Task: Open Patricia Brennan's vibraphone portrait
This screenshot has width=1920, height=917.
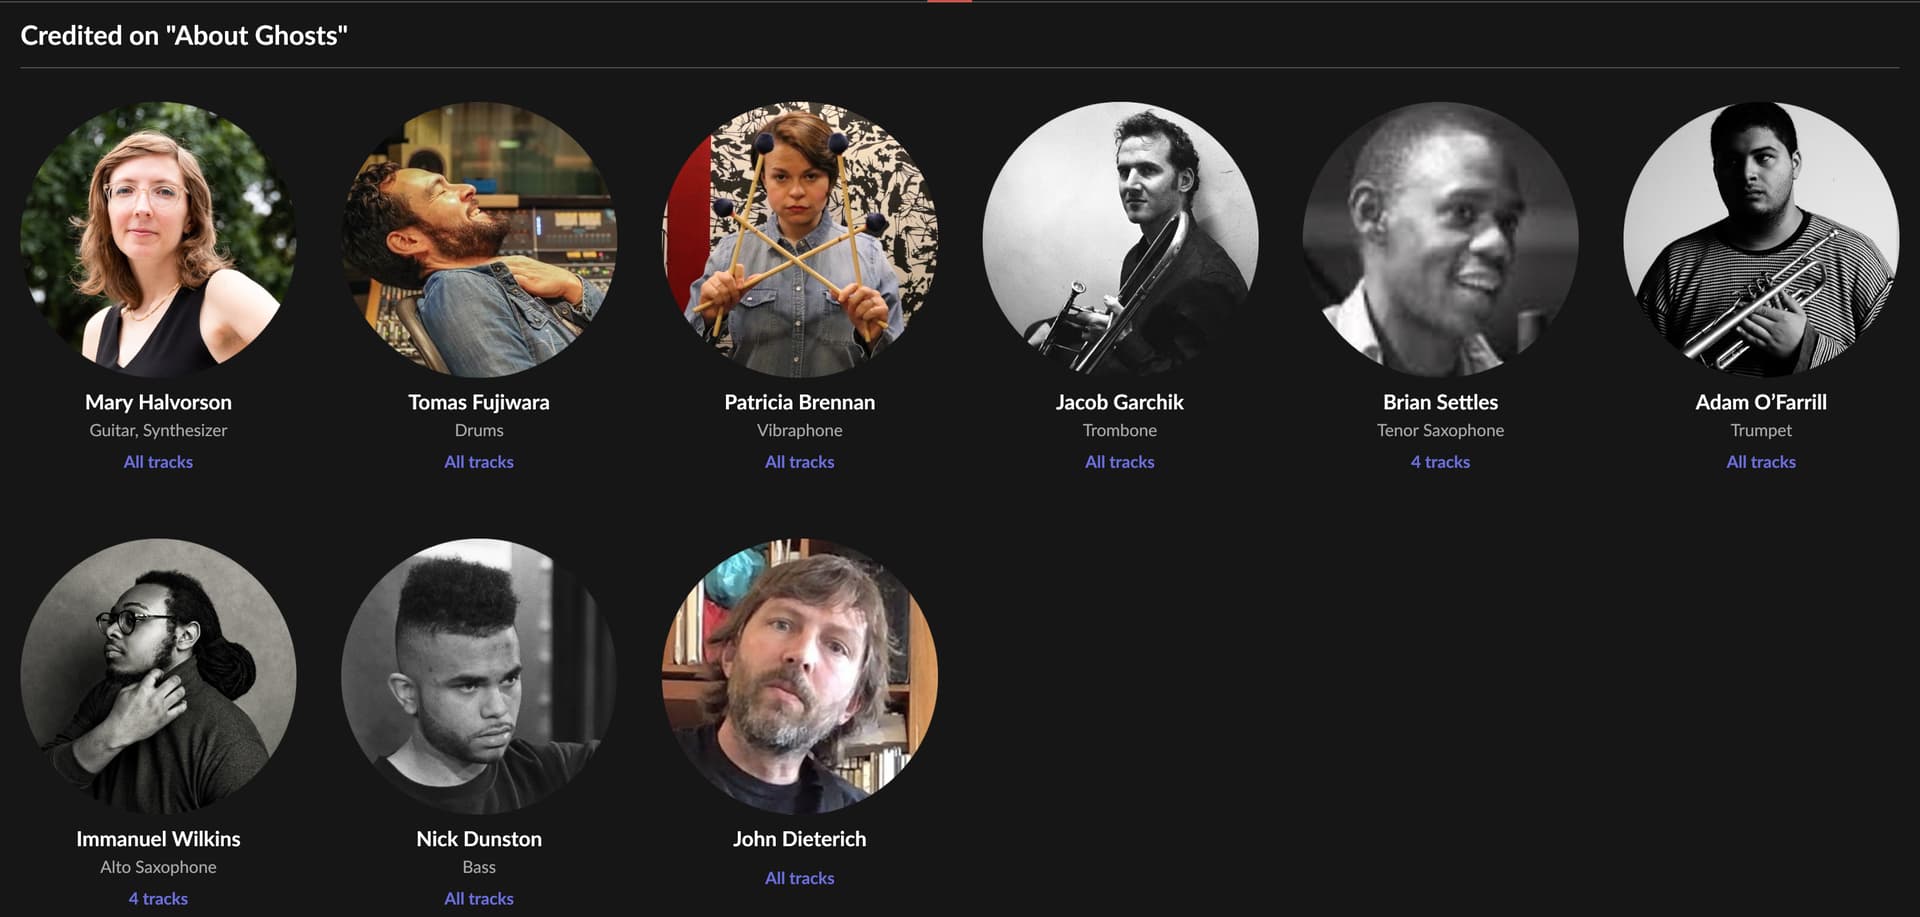Action: click(800, 239)
